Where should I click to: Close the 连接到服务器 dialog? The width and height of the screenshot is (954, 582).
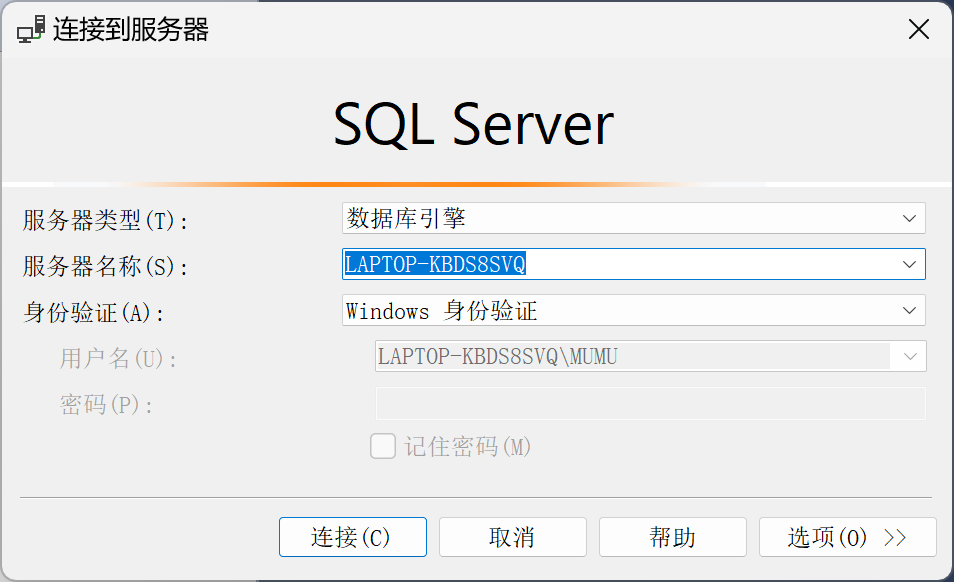point(918,30)
